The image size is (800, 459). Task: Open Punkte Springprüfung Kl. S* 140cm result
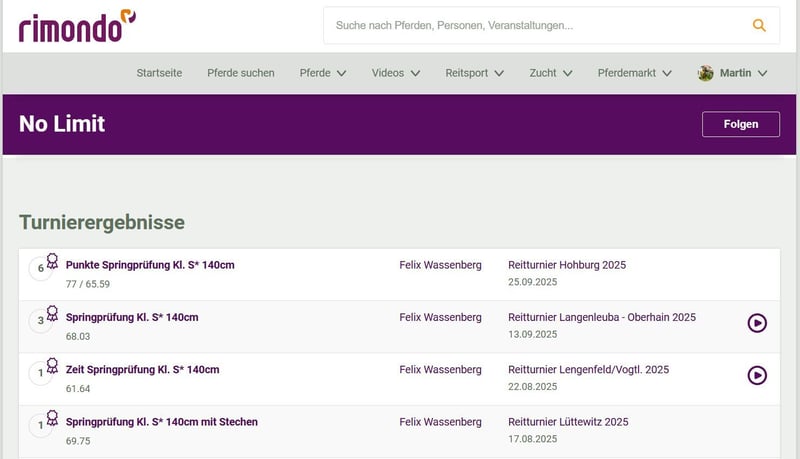pyautogui.click(x=150, y=265)
